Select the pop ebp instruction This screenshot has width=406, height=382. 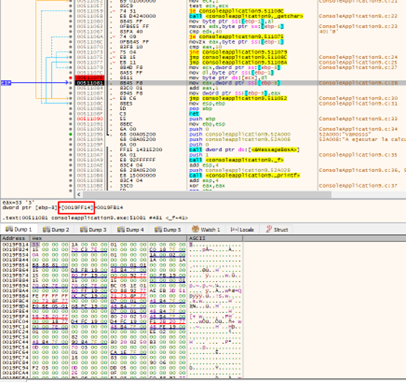pyautogui.click(x=201, y=109)
